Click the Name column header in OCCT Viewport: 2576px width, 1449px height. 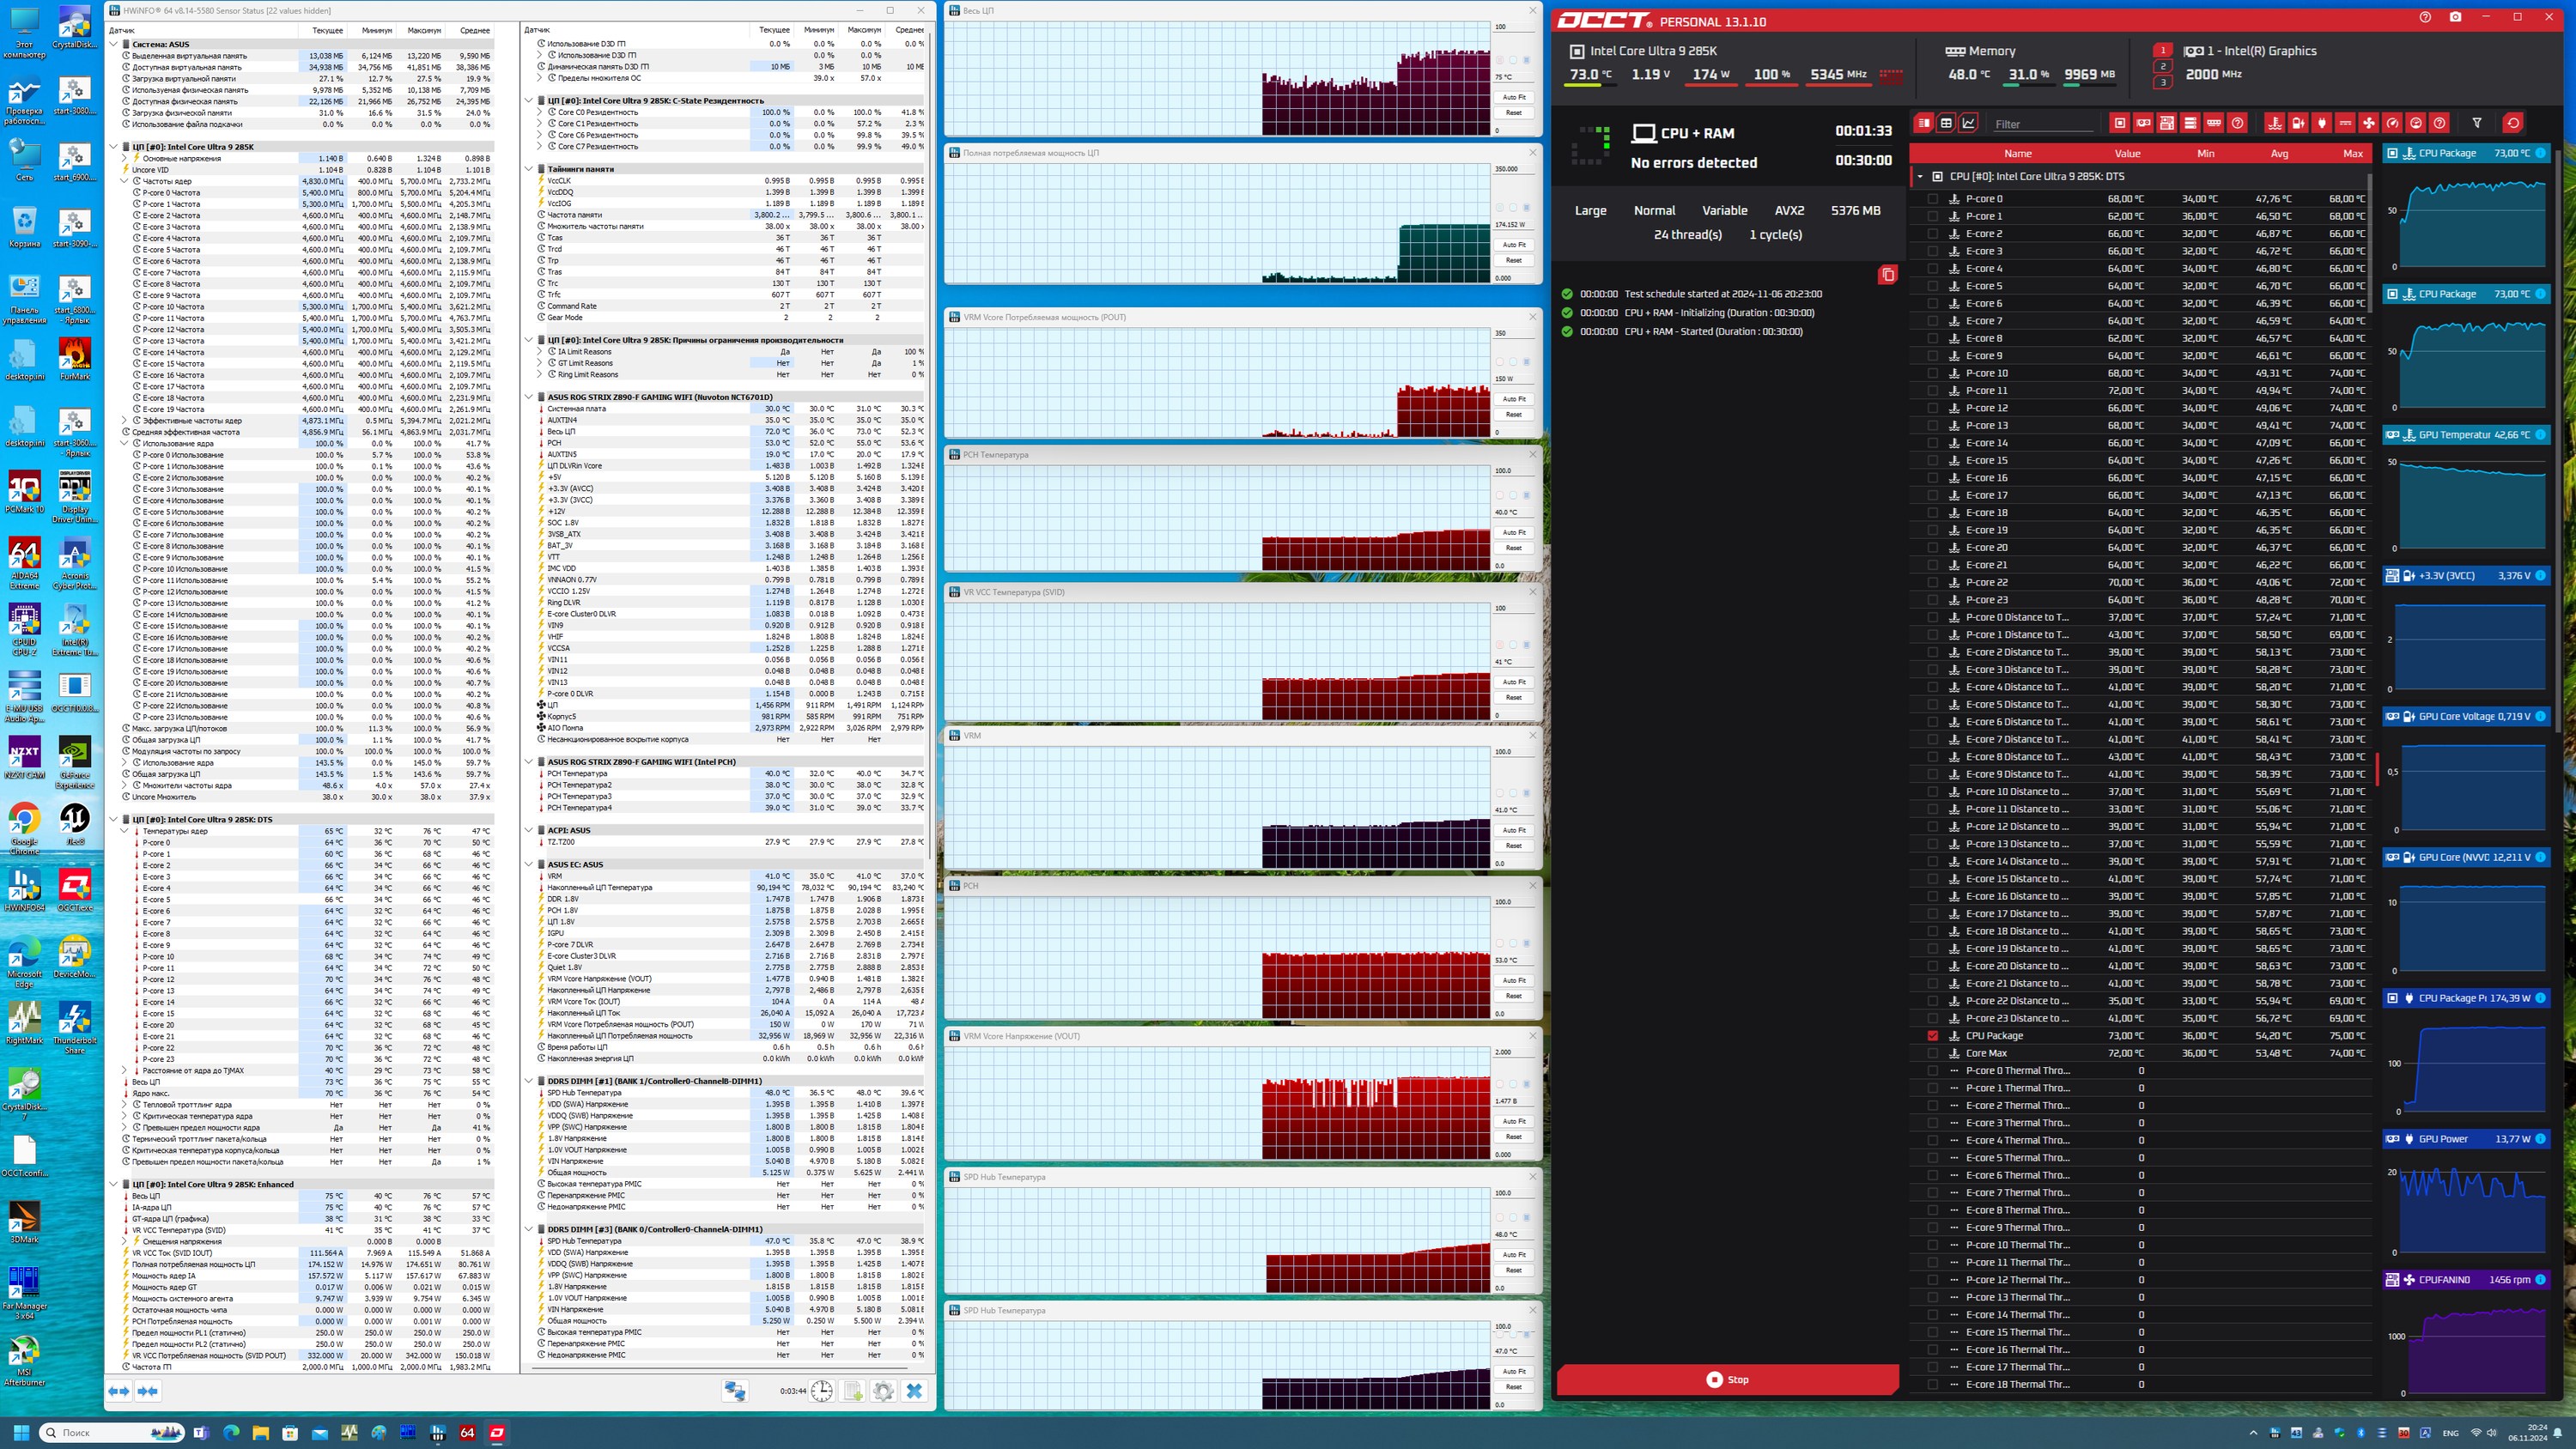pos(2017,153)
